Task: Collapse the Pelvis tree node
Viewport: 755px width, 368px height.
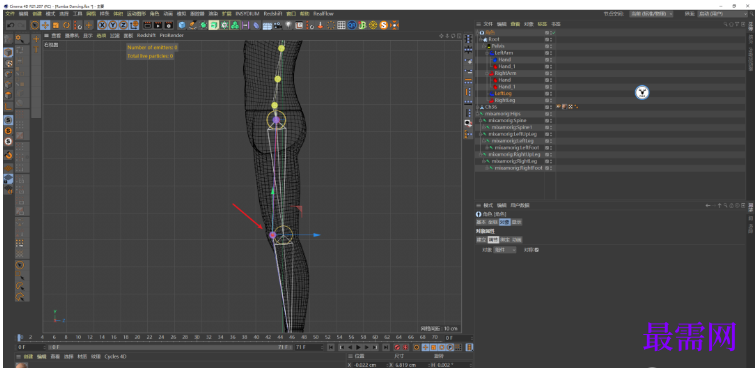Action: pos(483,46)
